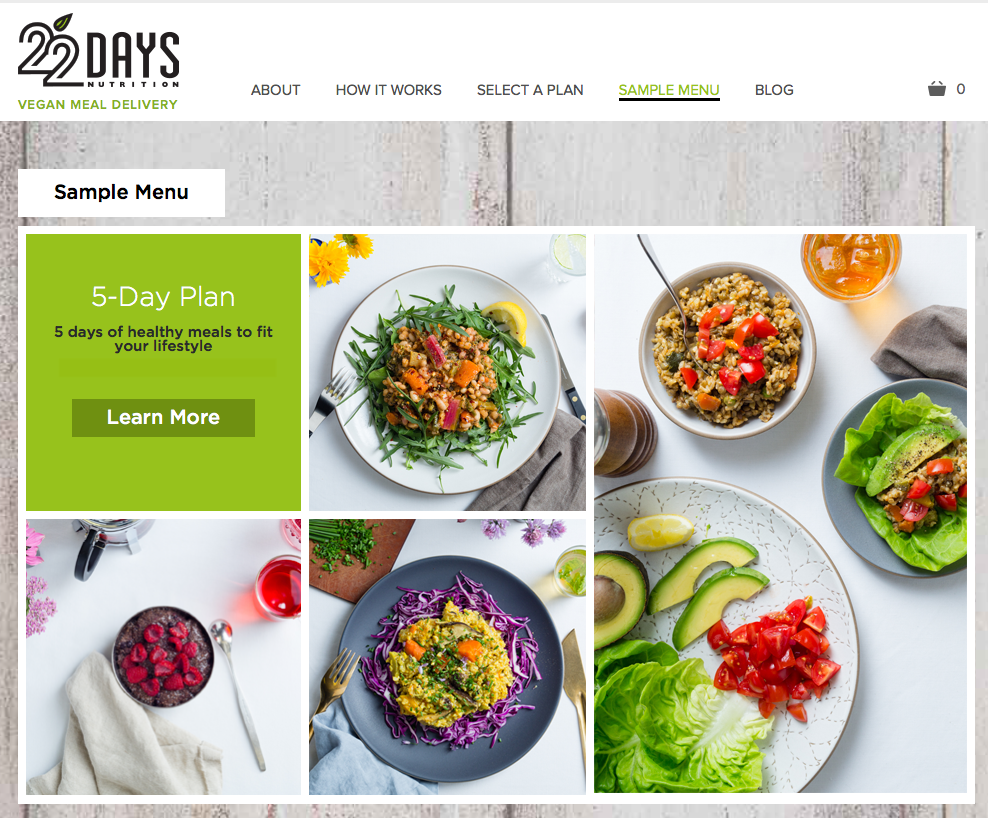Open the About menu item
Image resolution: width=988 pixels, height=818 pixels.
click(275, 90)
